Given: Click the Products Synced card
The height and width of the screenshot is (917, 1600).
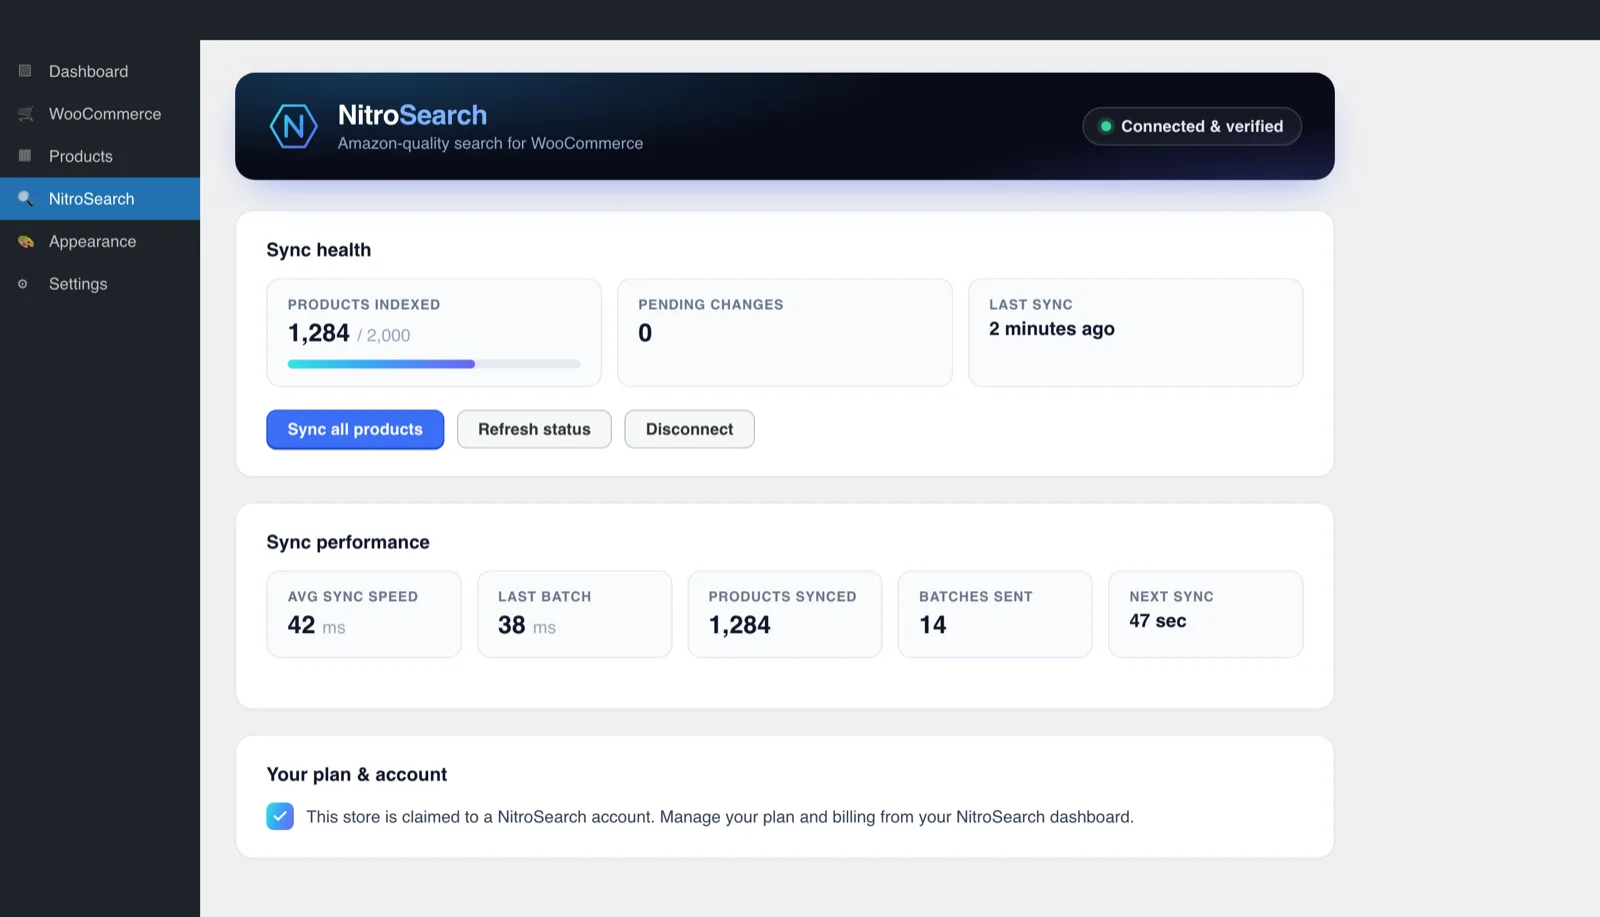Looking at the screenshot, I should [785, 614].
